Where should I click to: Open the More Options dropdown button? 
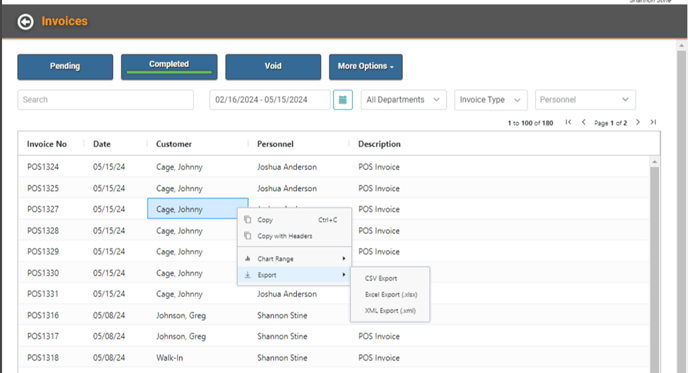(366, 67)
